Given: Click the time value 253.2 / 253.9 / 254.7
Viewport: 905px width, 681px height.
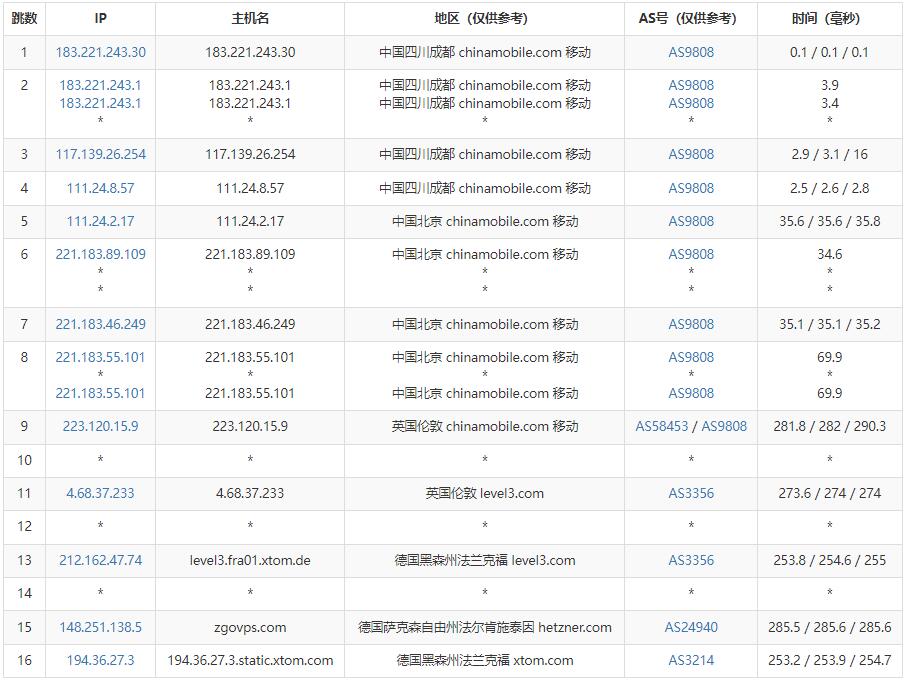Looking at the screenshot, I should click(829, 660).
